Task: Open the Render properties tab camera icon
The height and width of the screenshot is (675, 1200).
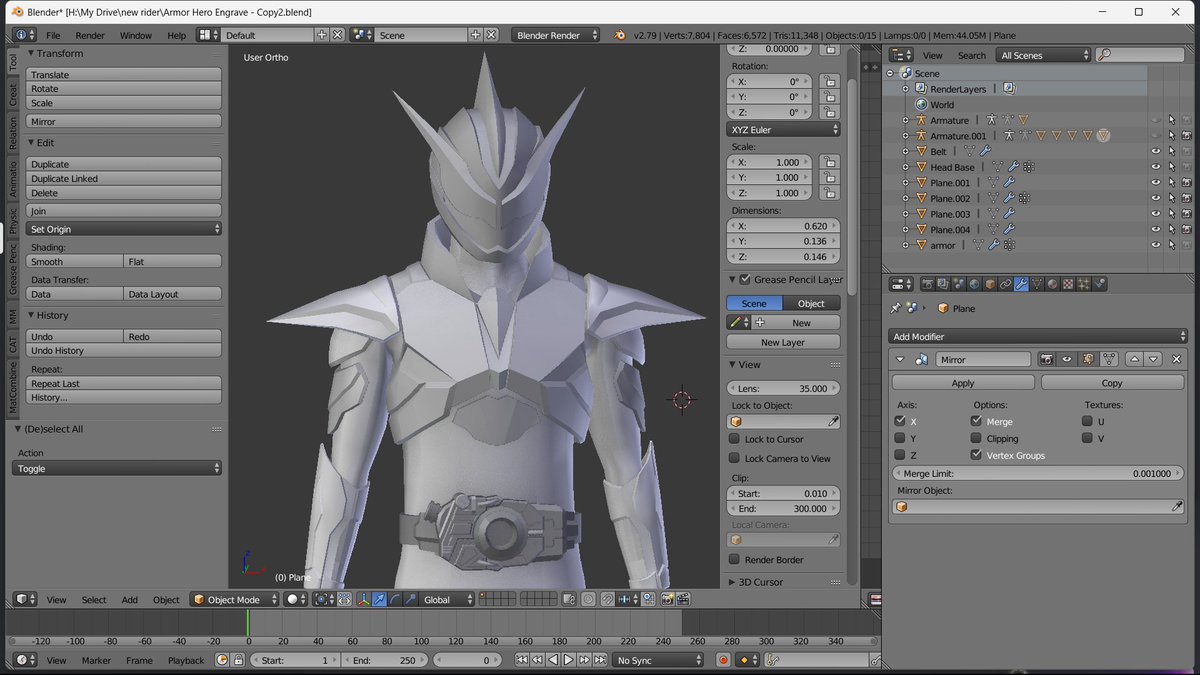Action: (928, 284)
